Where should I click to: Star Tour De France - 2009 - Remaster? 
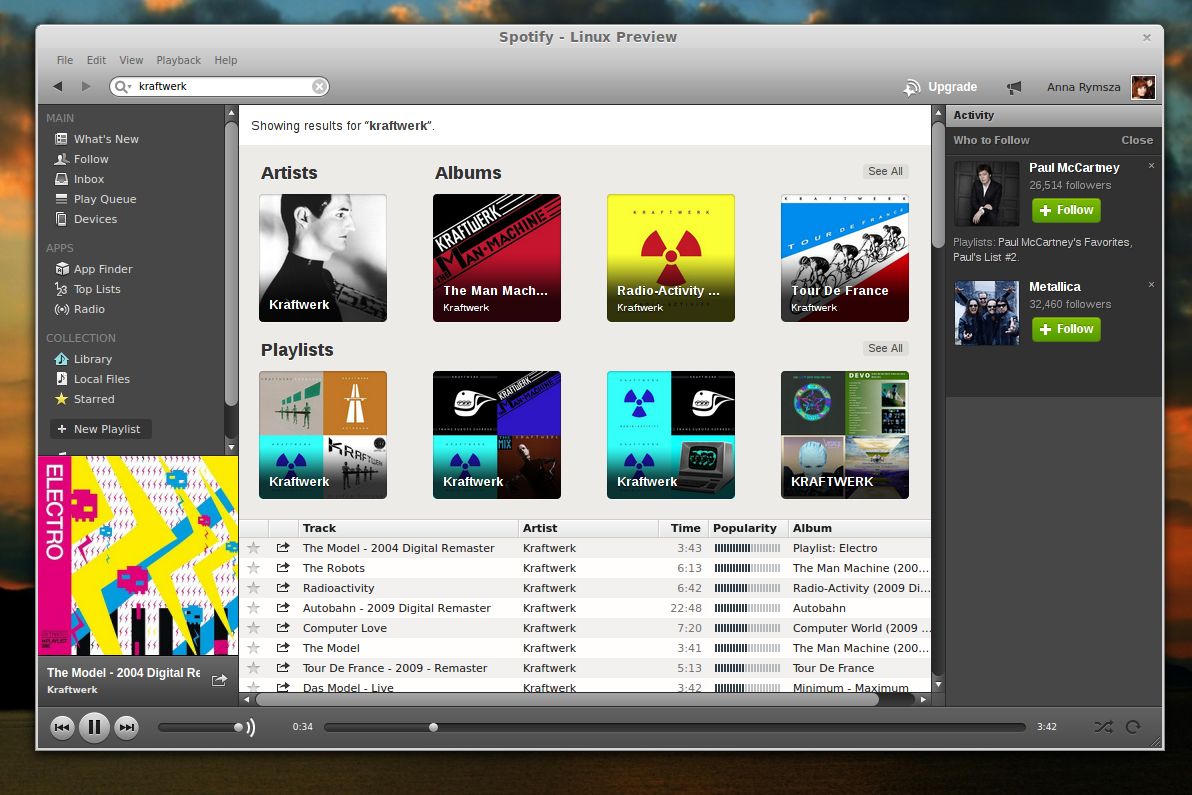click(254, 668)
